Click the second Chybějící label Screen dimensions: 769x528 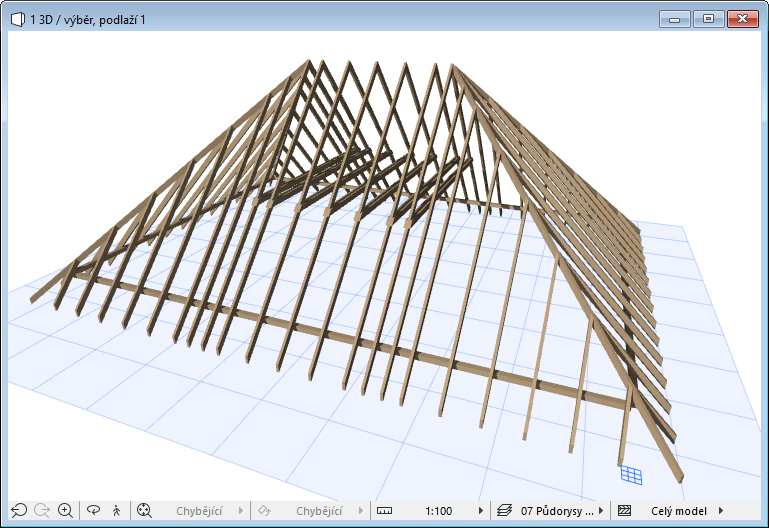point(319,511)
